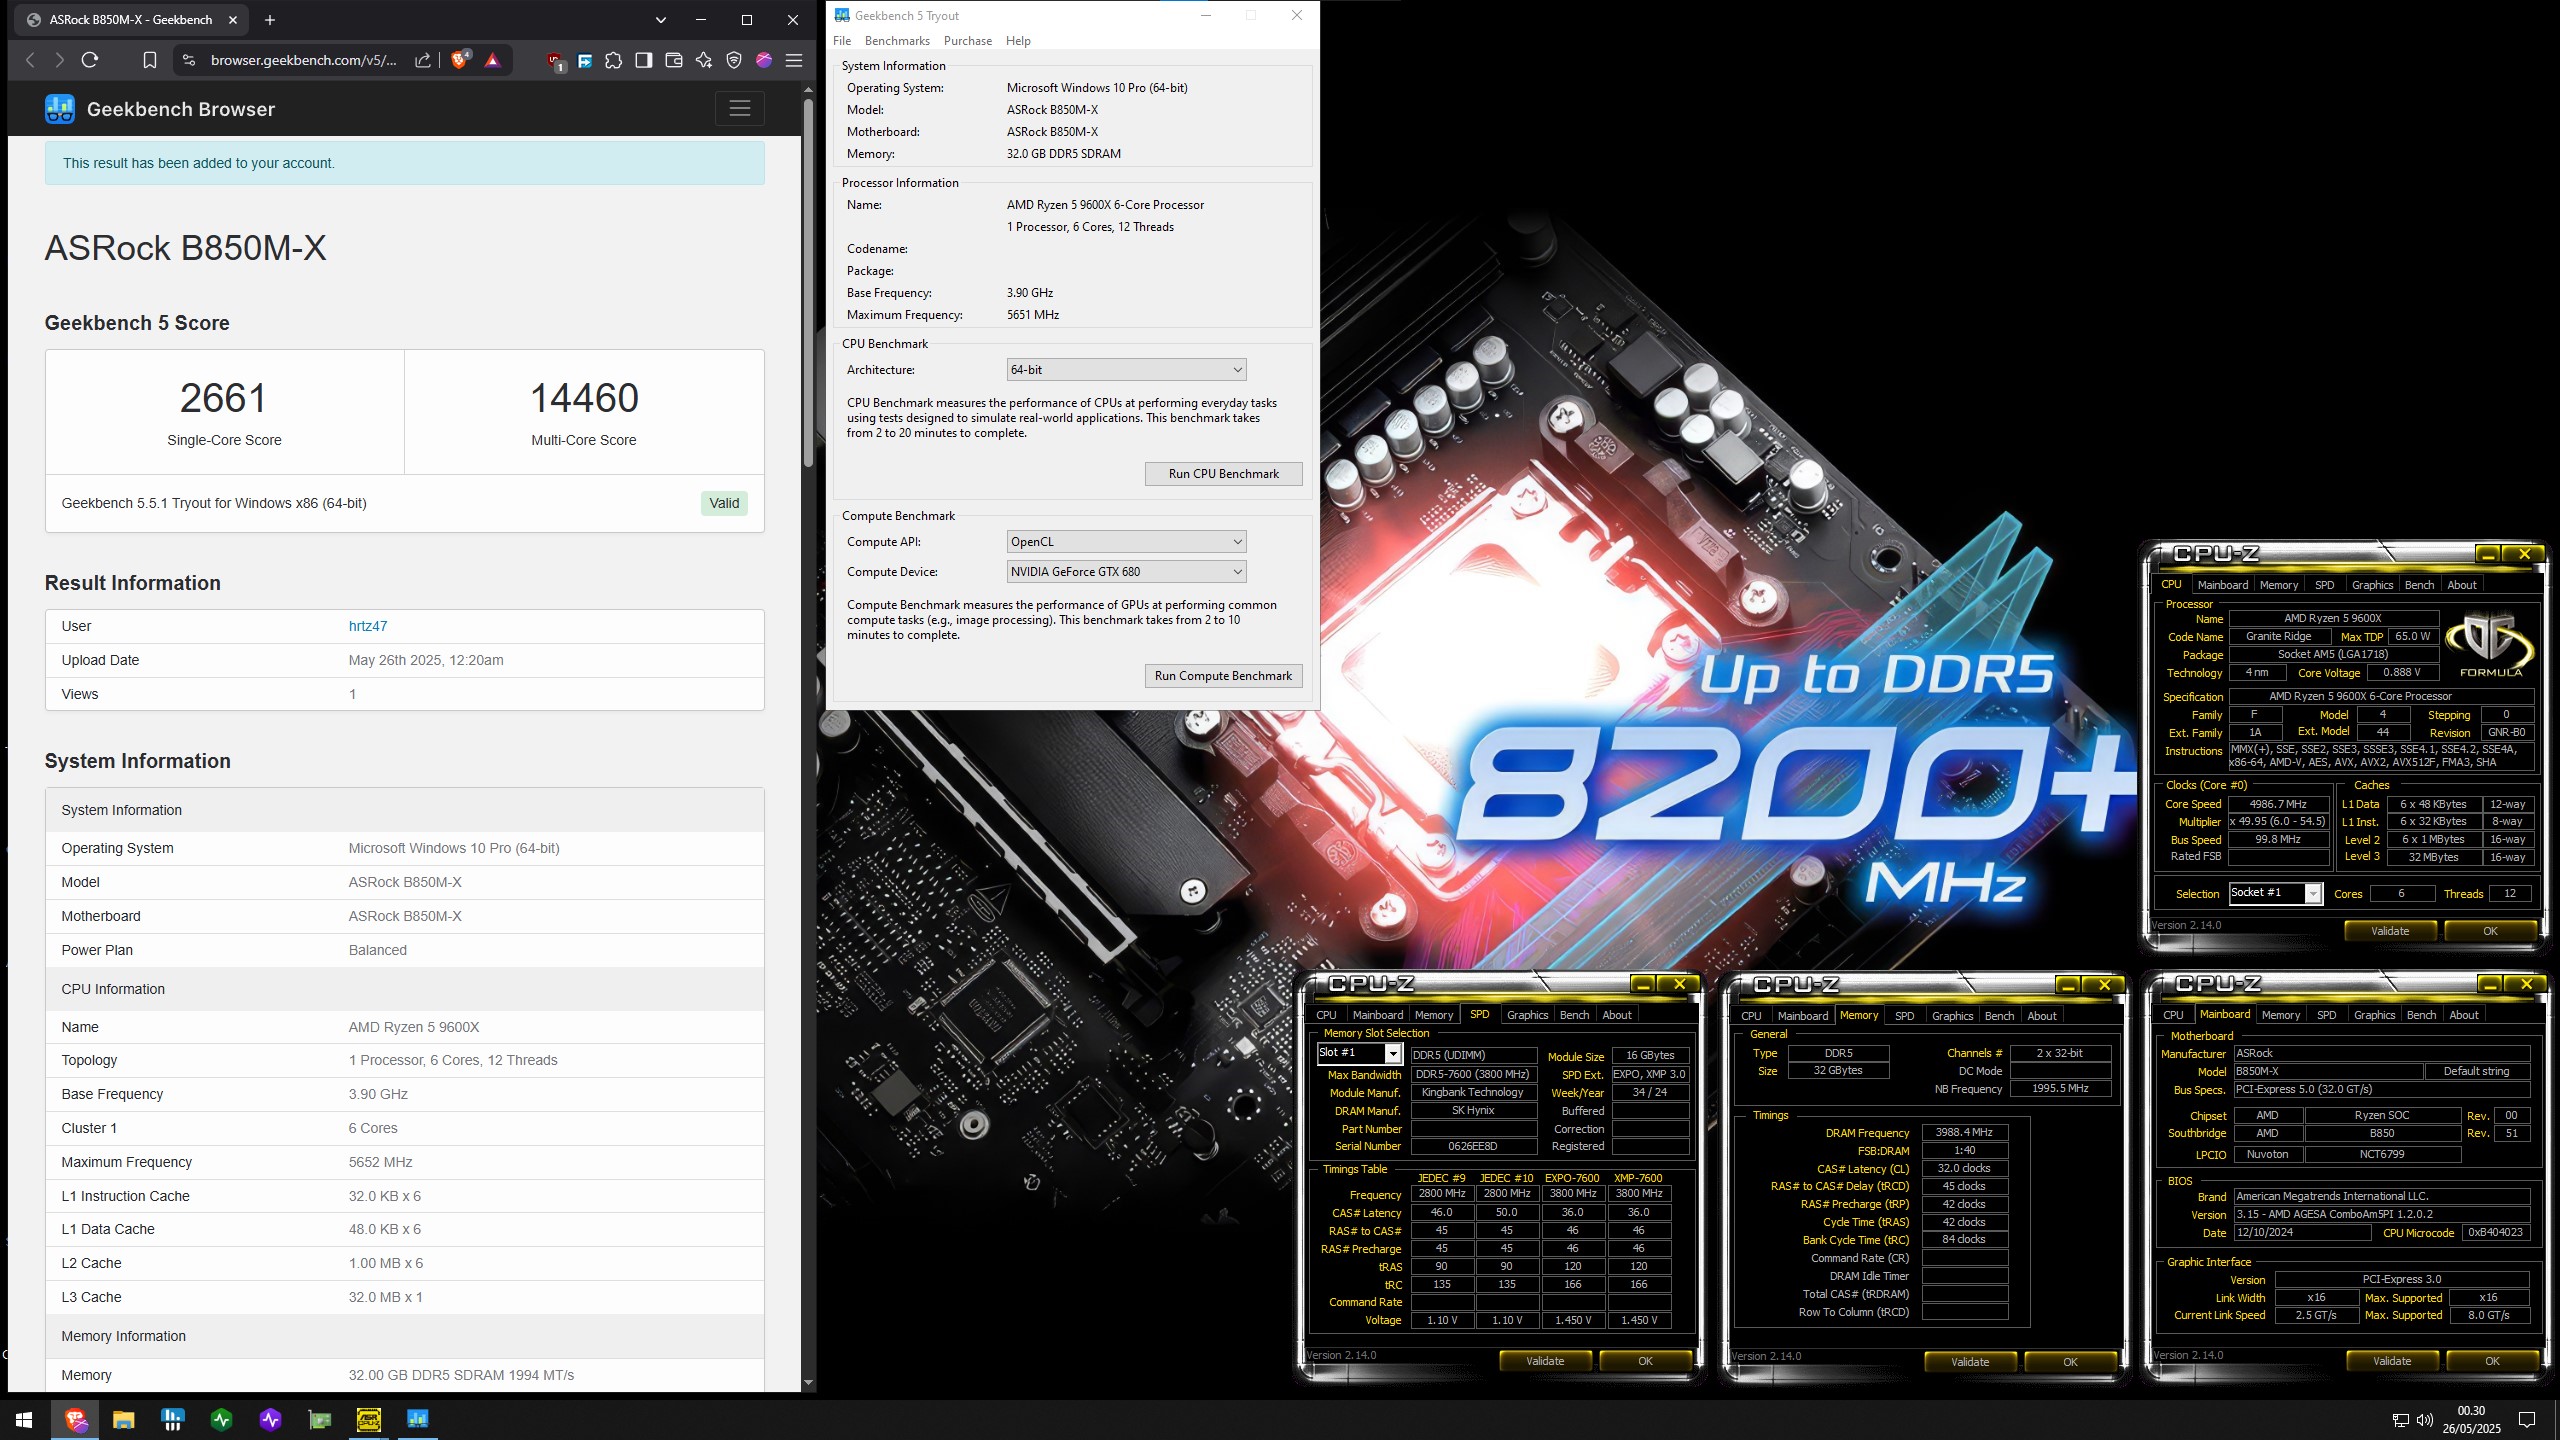Click the volume icon in system tray
Viewport: 2560px width, 1440px height.
pos(2425,1420)
